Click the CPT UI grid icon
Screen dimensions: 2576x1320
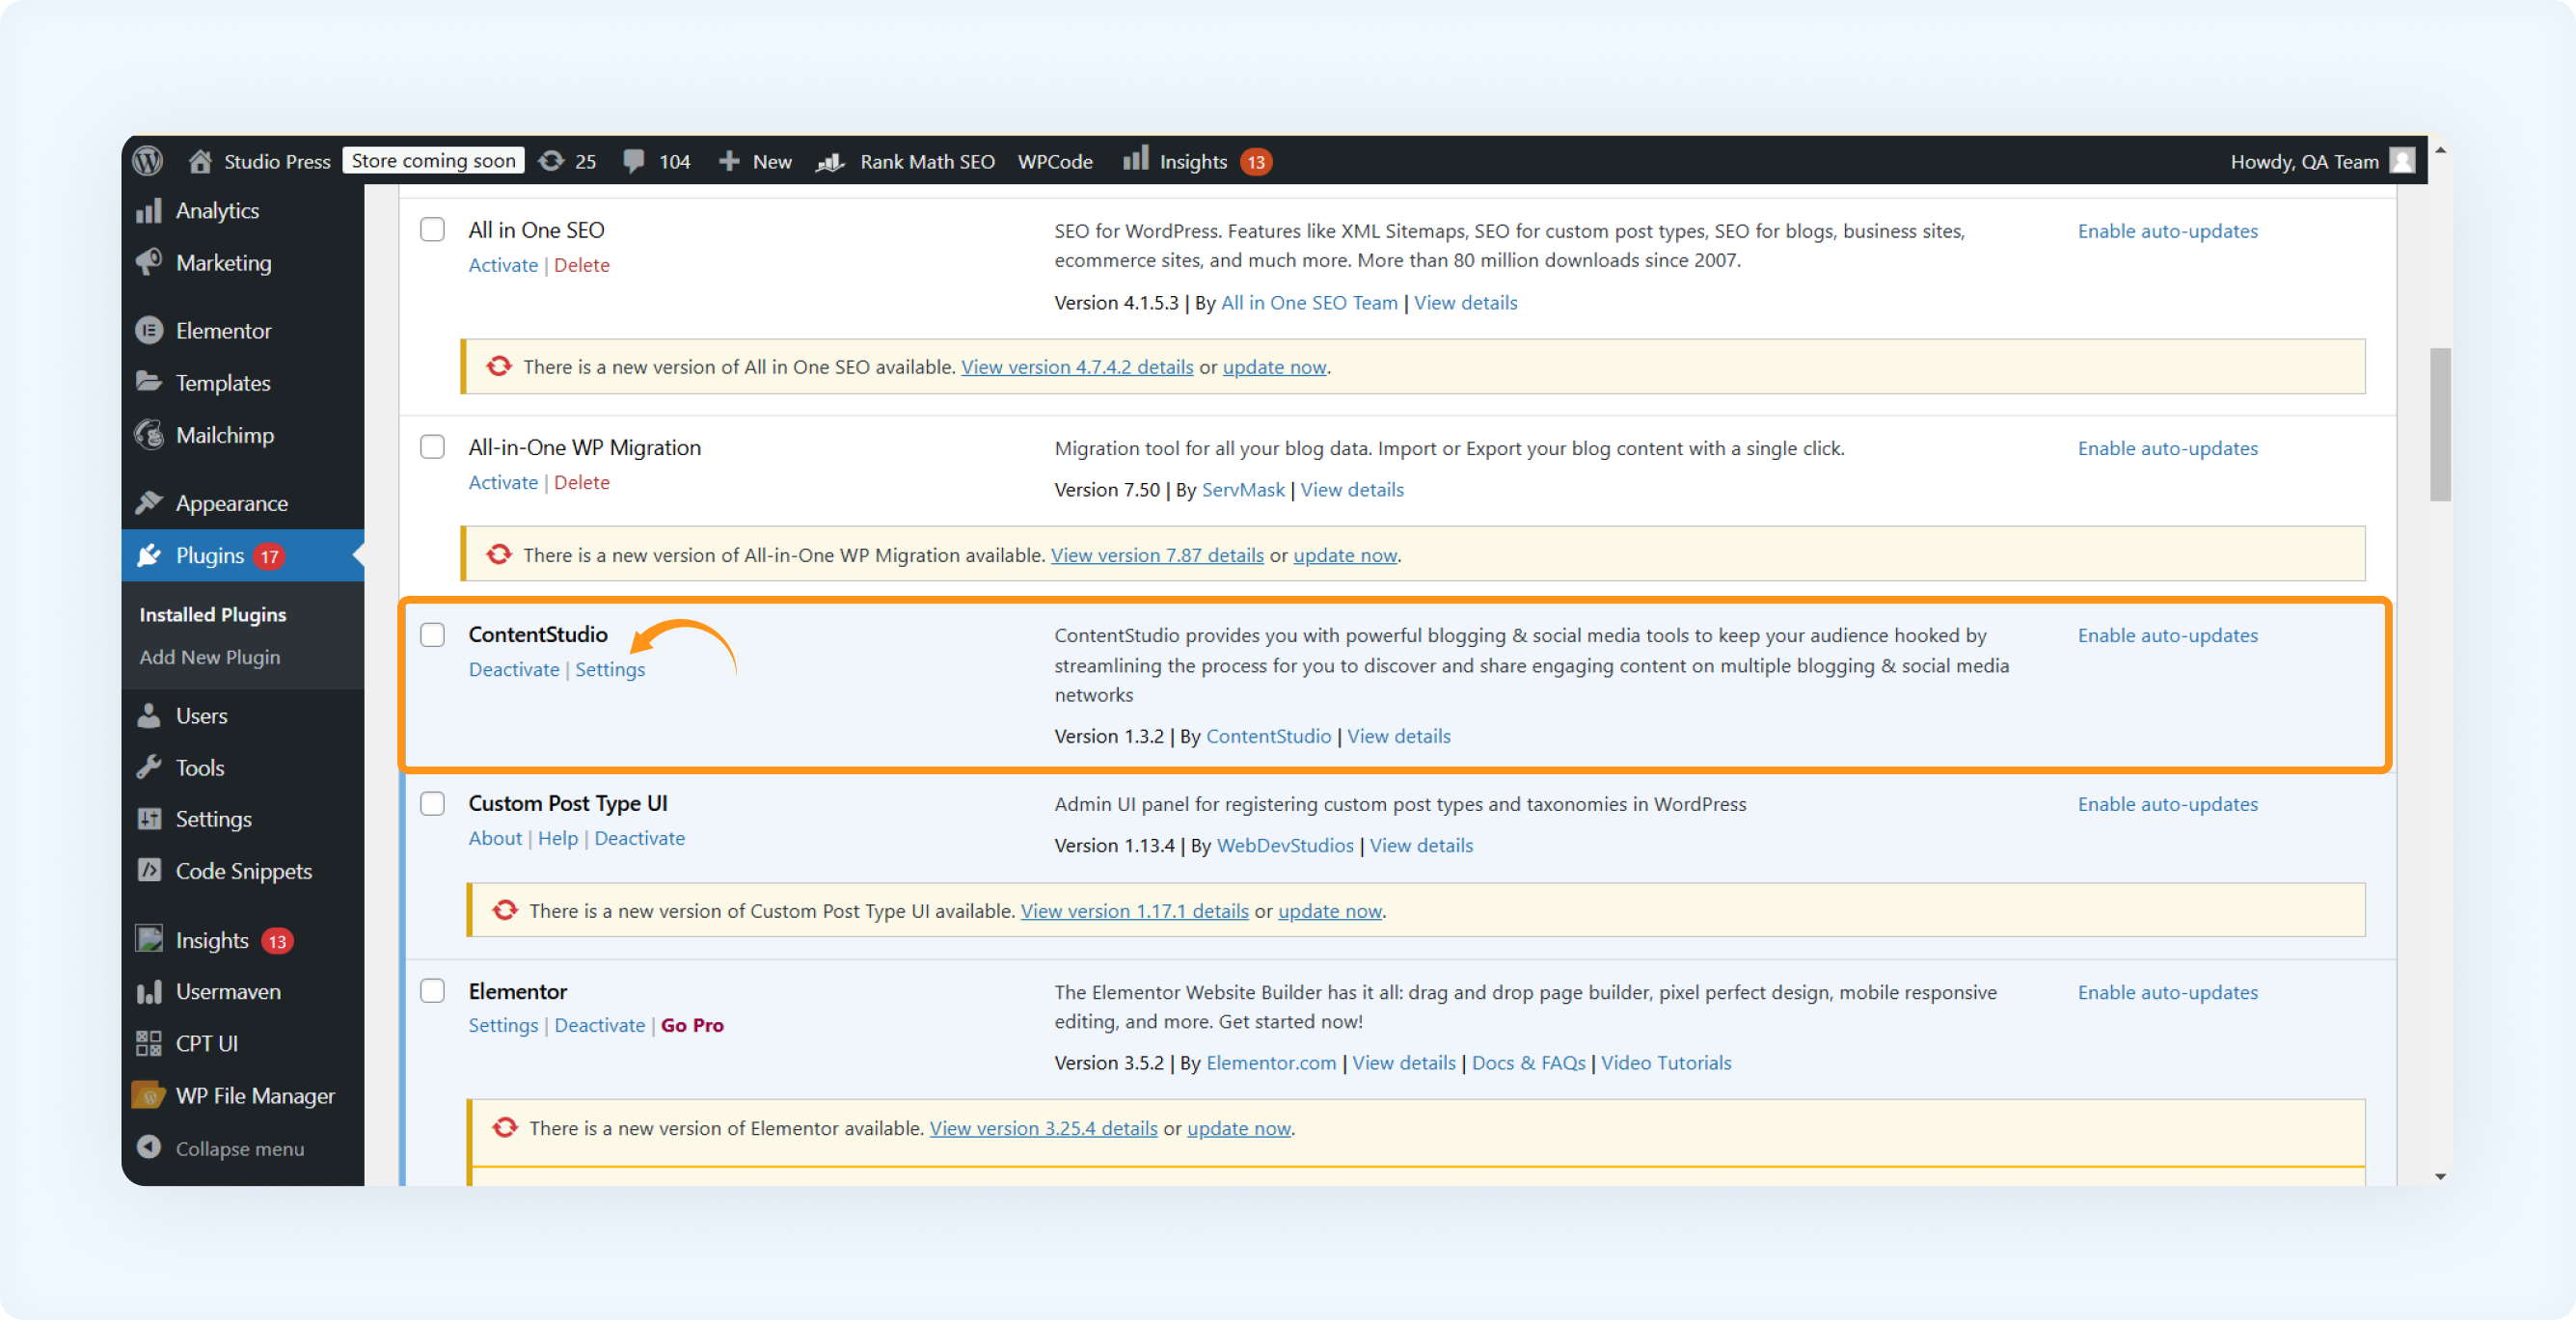pyautogui.click(x=149, y=1043)
